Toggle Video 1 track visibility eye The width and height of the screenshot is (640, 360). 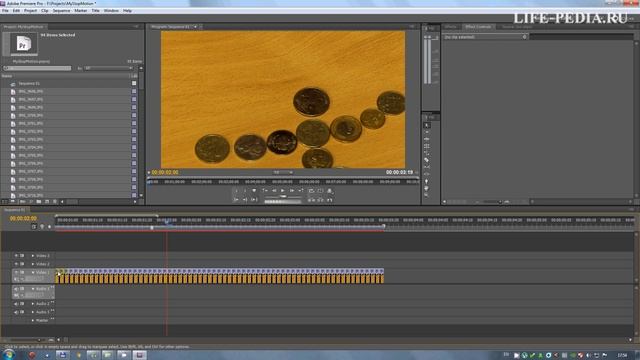coord(16,272)
